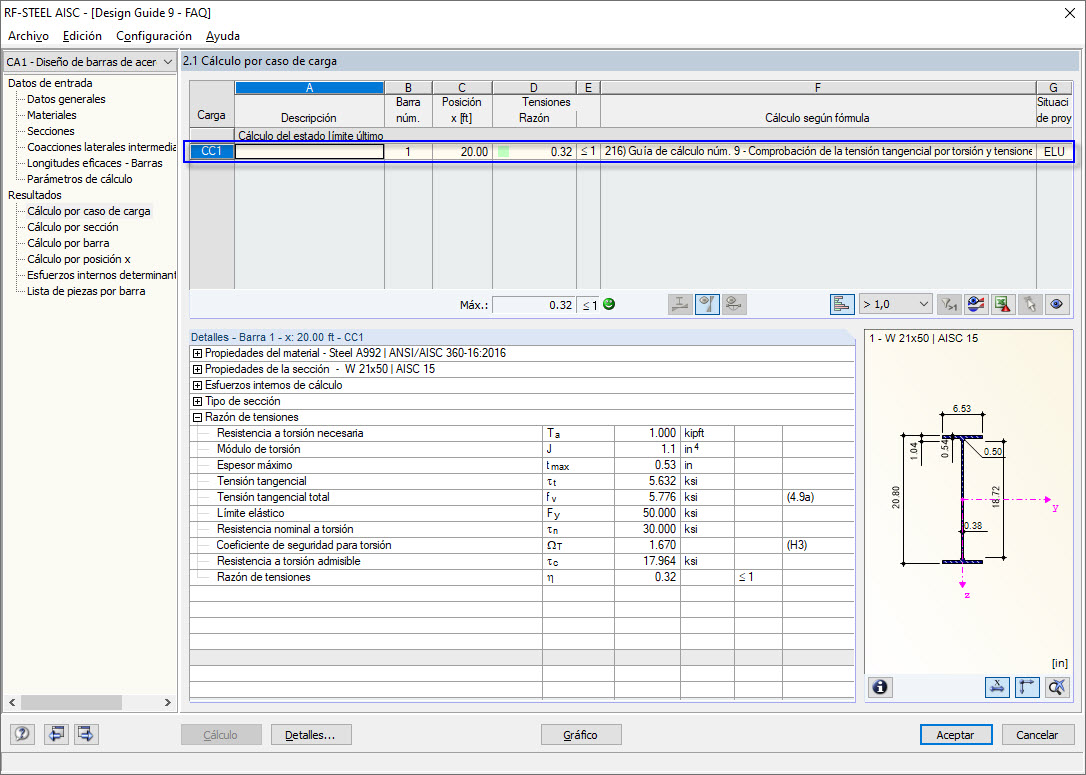The height and width of the screenshot is (775, 1086).
Task: Select Materiales in the tree
Action: tap(52, 115)
